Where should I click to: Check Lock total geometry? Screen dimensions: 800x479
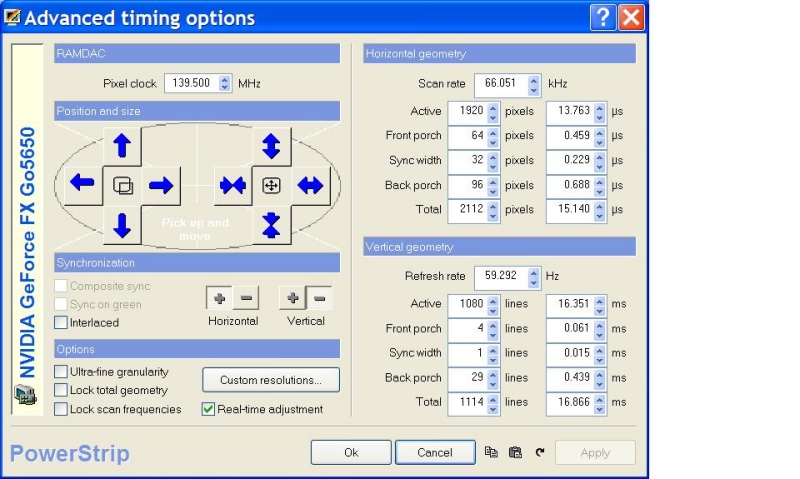tap(61, 390)
